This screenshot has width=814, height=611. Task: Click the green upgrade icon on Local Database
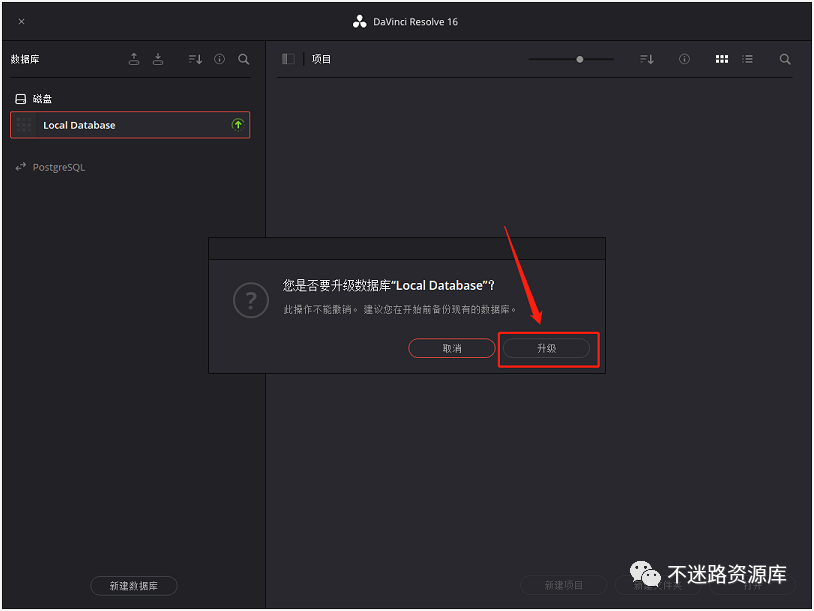238,125
